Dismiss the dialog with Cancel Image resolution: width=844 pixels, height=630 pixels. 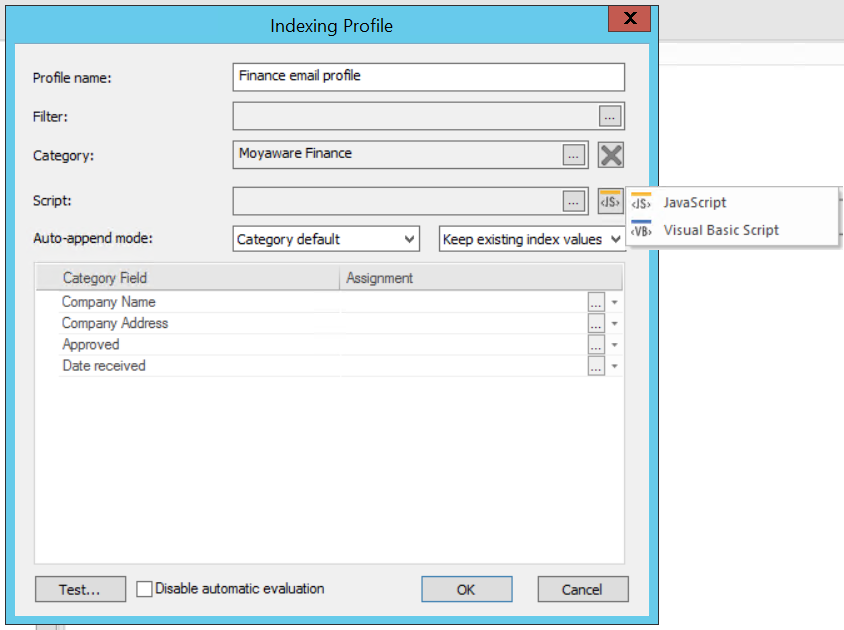[x=582, y=589]
